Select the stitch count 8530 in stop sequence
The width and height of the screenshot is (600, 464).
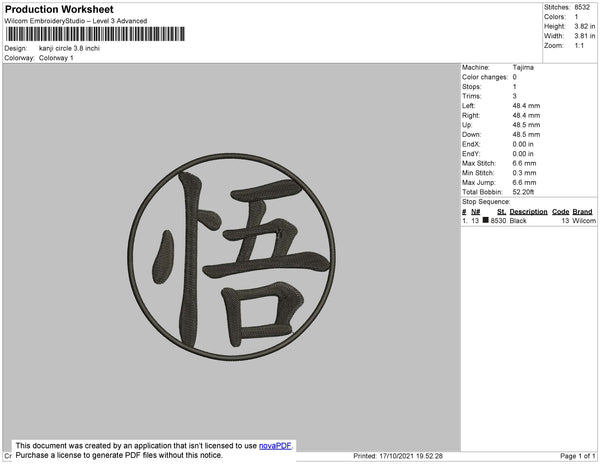pyautogui.click(x=498, y=221)
